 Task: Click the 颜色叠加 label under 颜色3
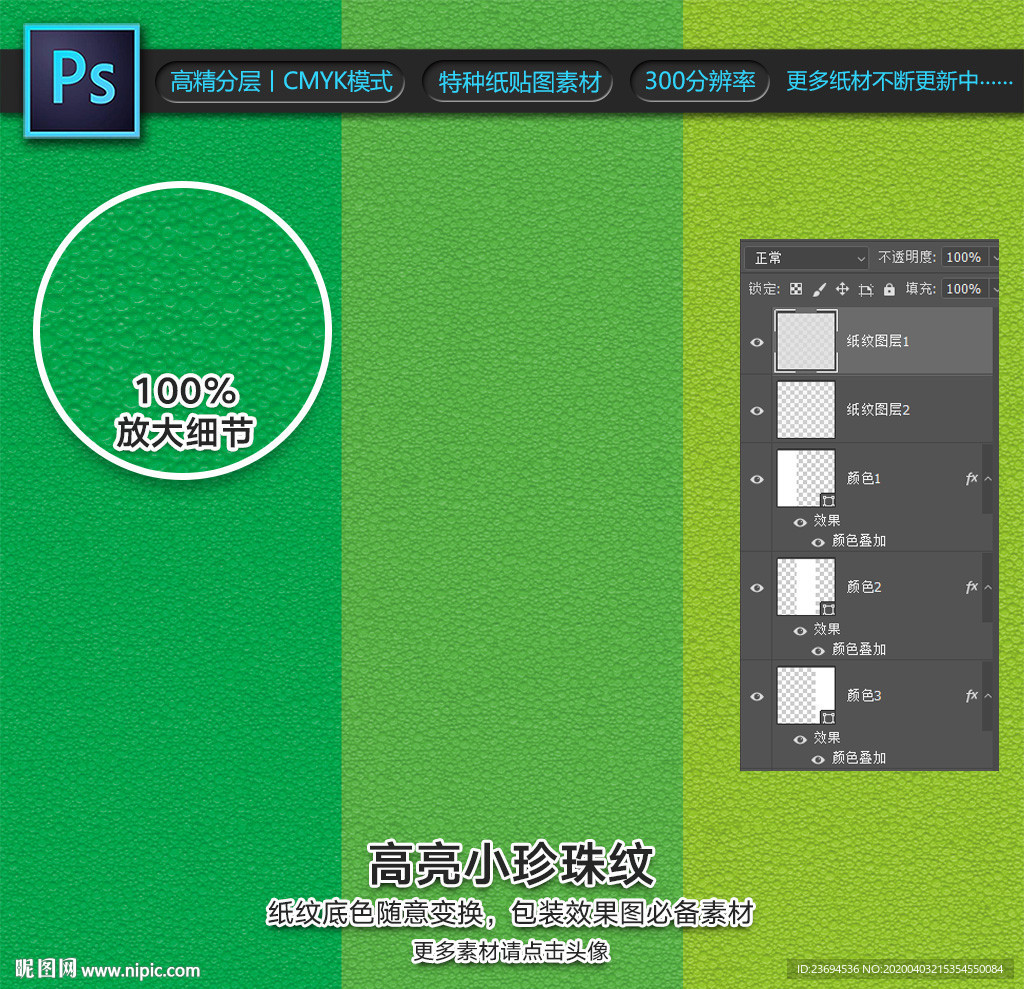[859, 758]
